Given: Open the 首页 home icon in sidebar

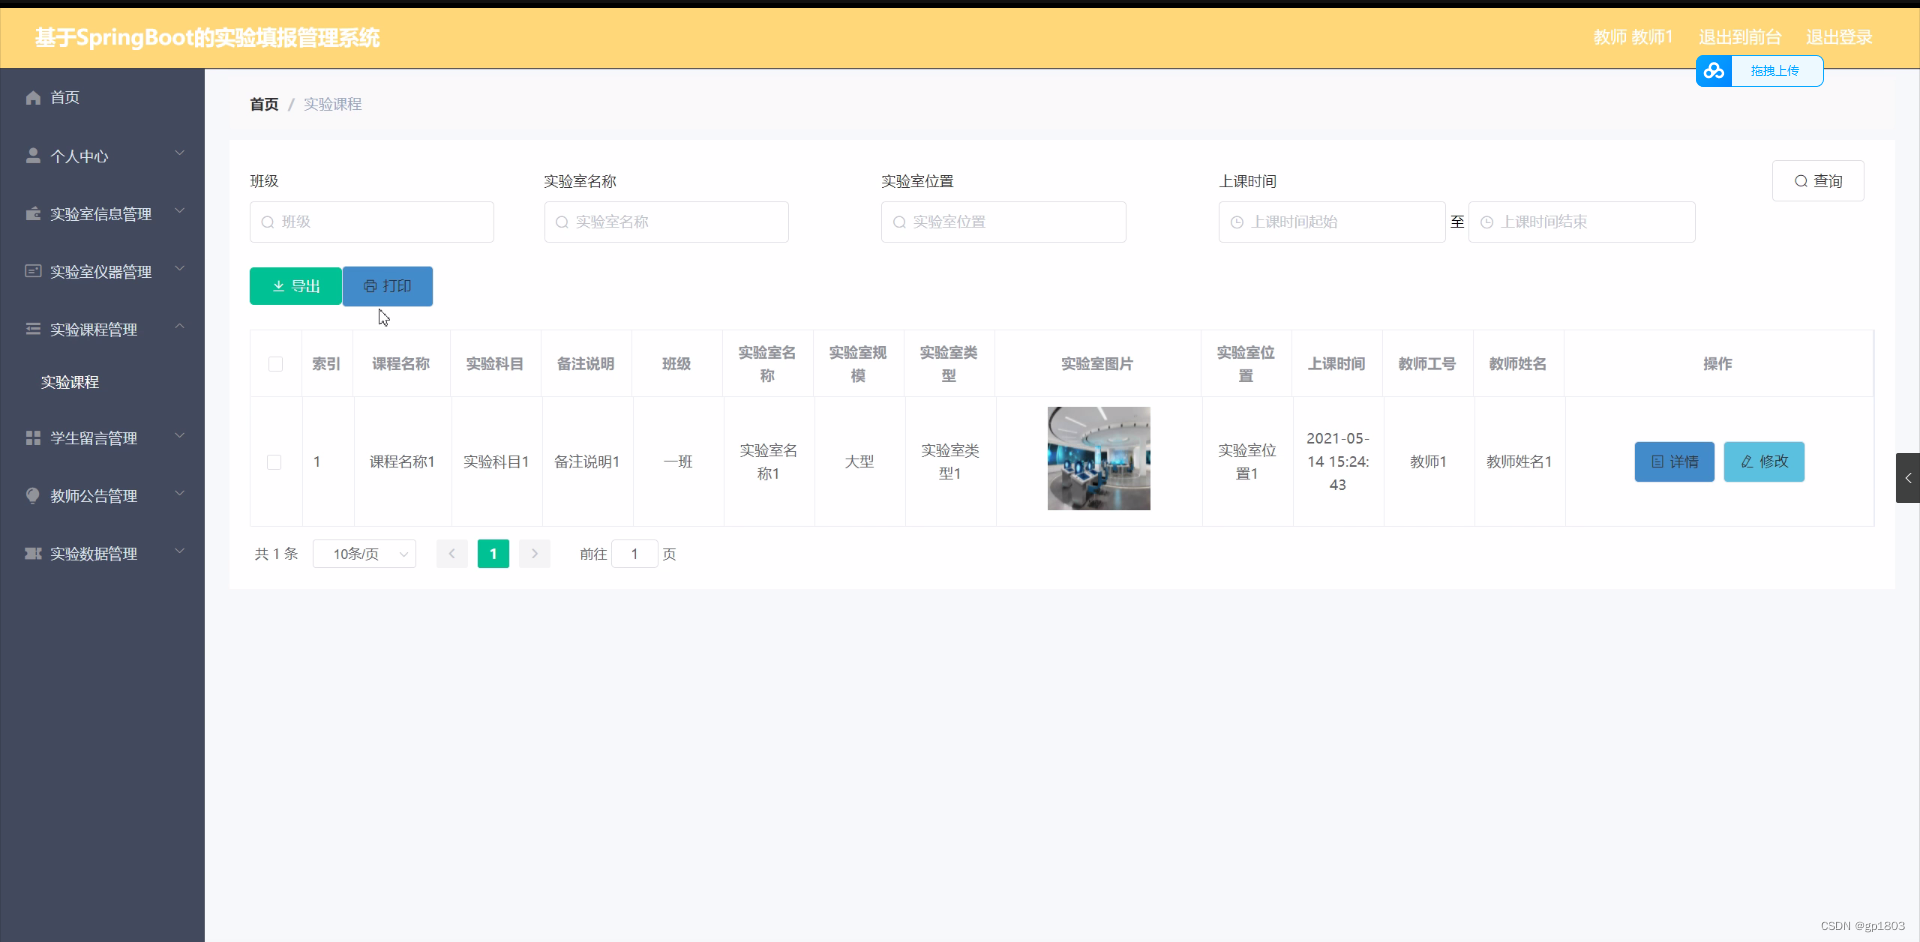Looking at the screenshot, I should tap(33, 97).
